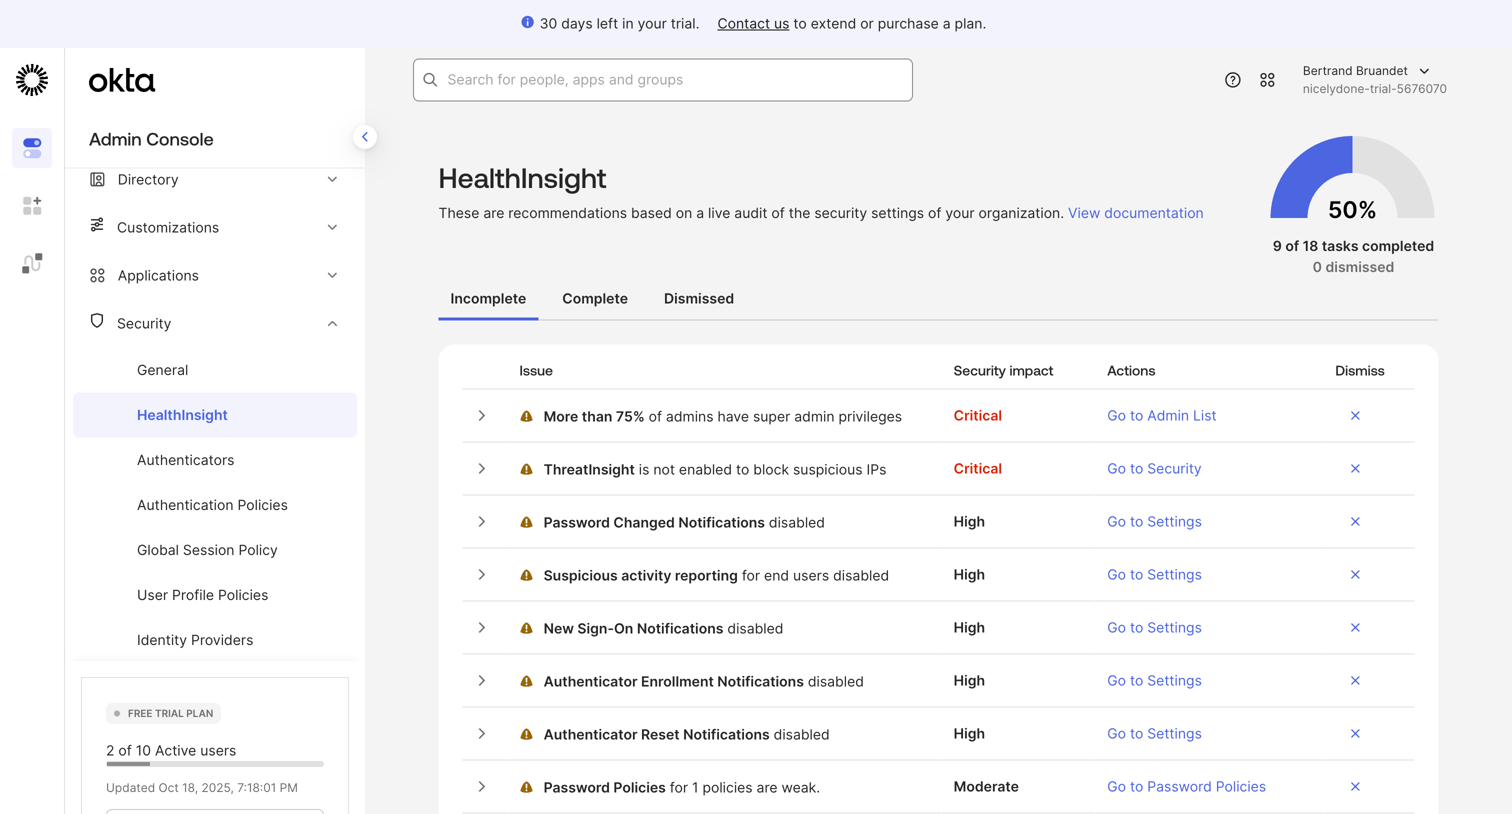Screen dimensions: 1512x814
Task: Click the warning icon for the ThreatInsight issue
Action: pos(526,469)
